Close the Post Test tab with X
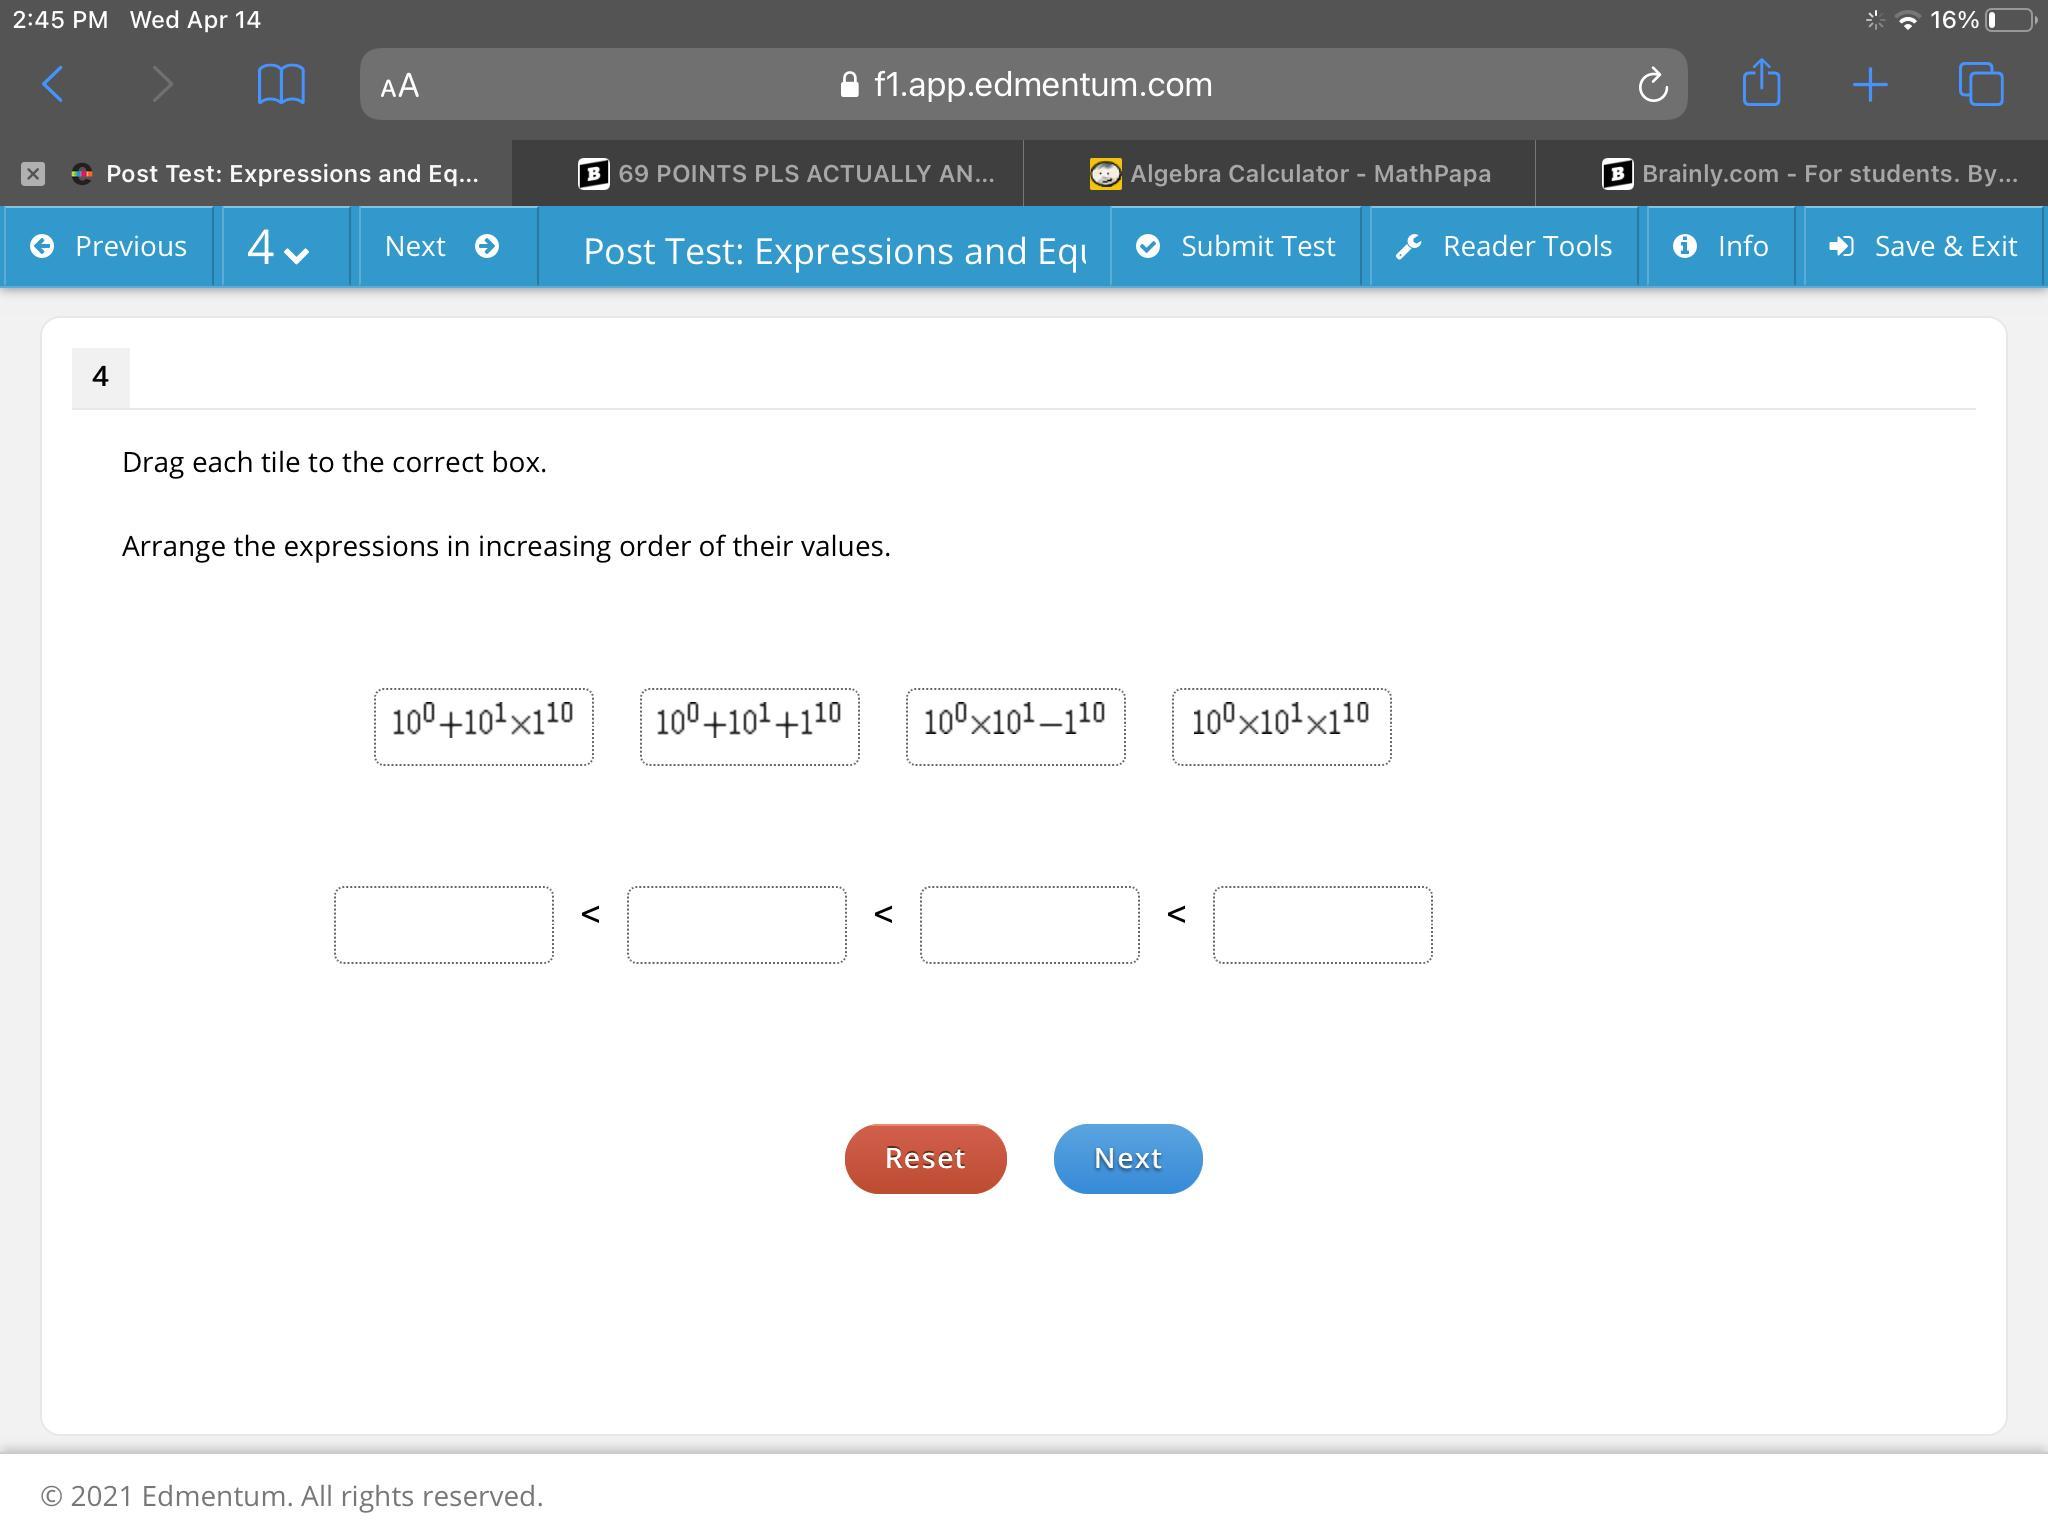The height and width of the screenshot is (1536, 2048). pyautogui.click(x=33, y=174)
